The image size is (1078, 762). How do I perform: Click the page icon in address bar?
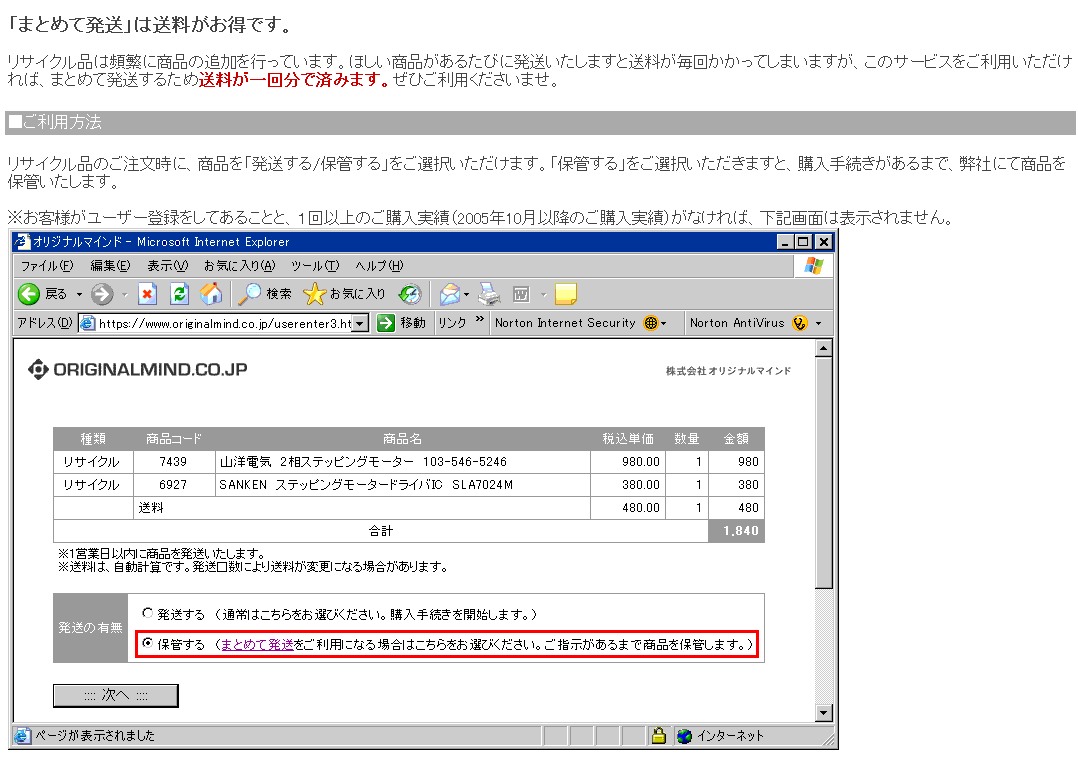click(87, 323)
